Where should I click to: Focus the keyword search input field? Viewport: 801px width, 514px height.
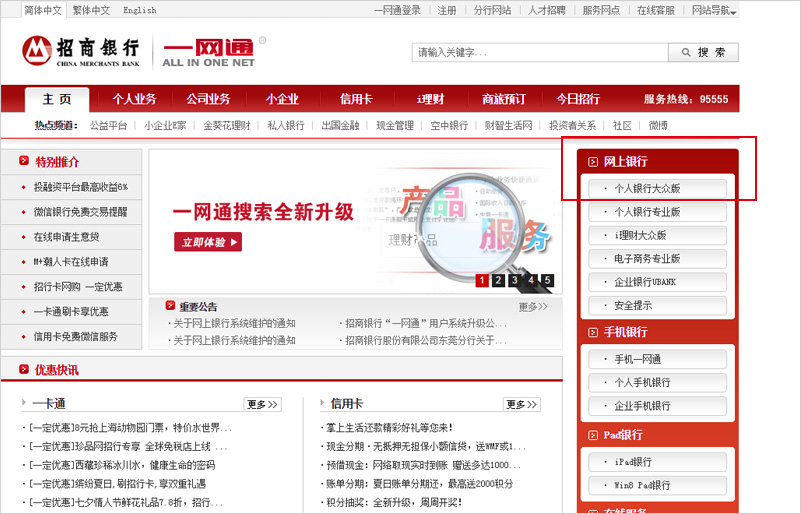(x=538, y=52)
